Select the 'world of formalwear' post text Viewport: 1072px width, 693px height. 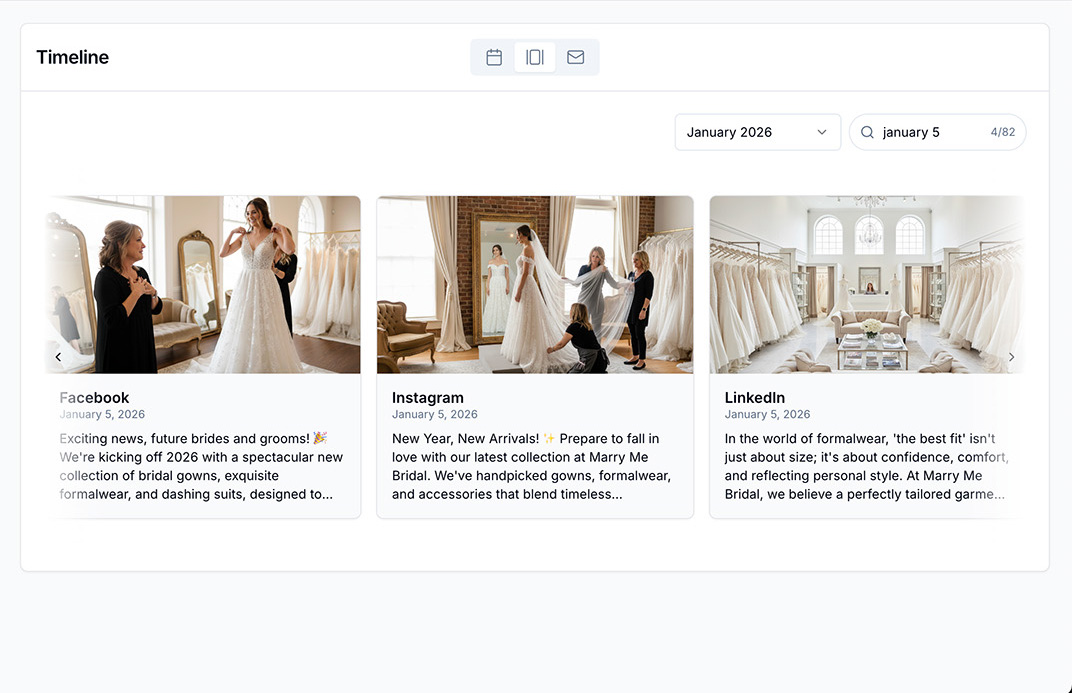tap(865, 466)
